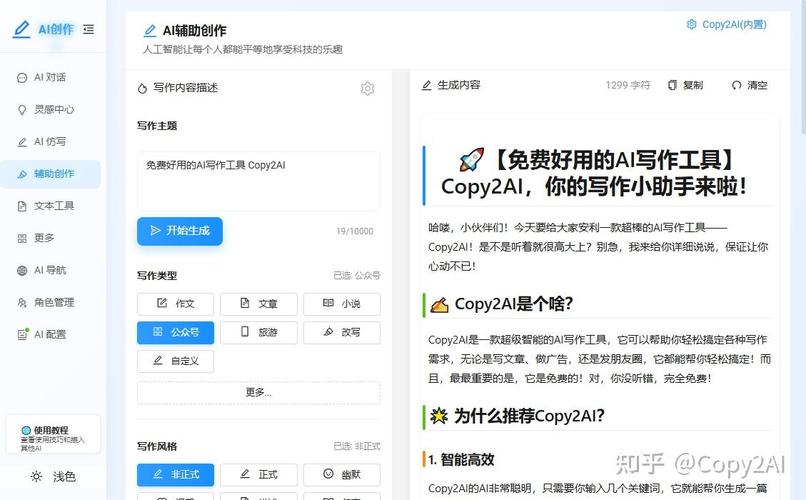Select the 改写 writing type
806x500 pixels.
pyautogui.click(x=342, y=332)
